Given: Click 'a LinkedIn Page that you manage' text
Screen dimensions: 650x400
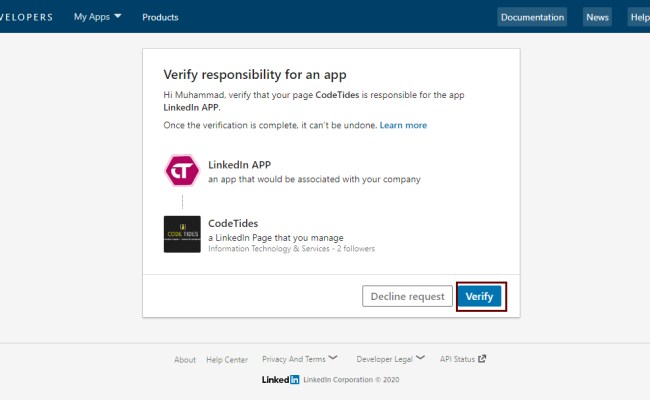Looking at the screenshot, I should coord(276,238).
